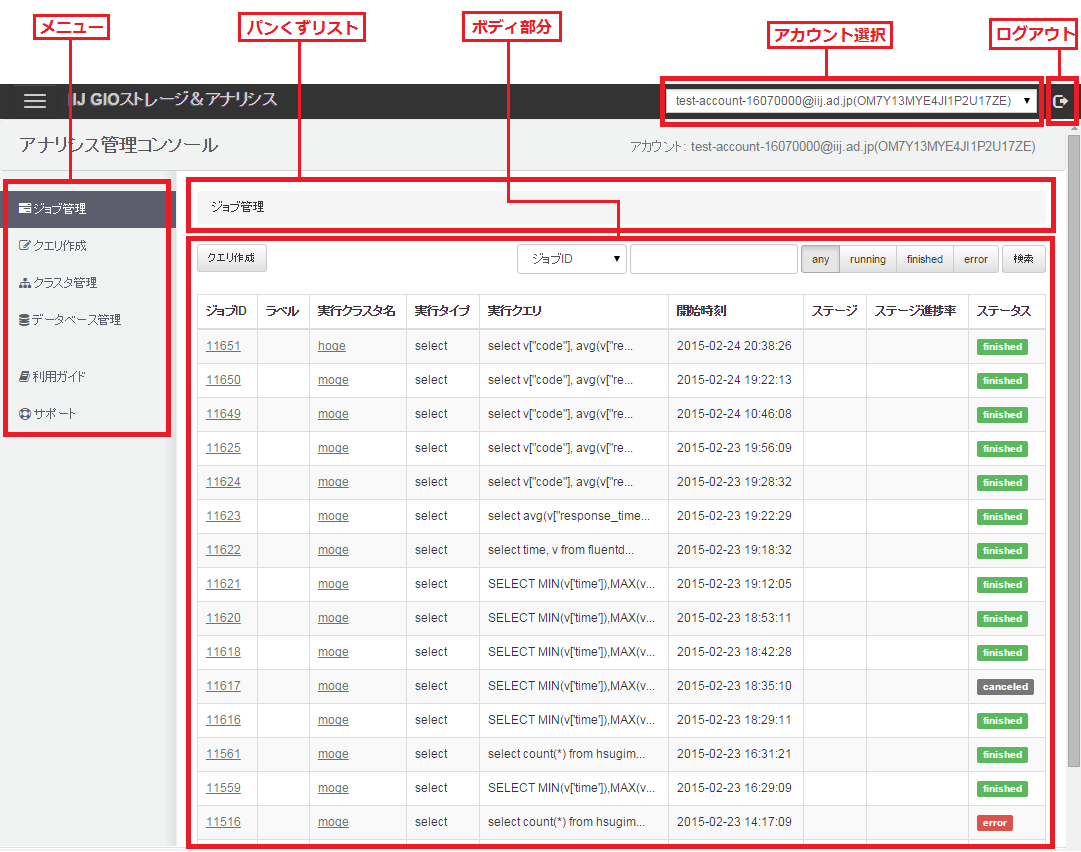1081x852 pixels.
Task: Select the error status filter
Action: [976, 259]
